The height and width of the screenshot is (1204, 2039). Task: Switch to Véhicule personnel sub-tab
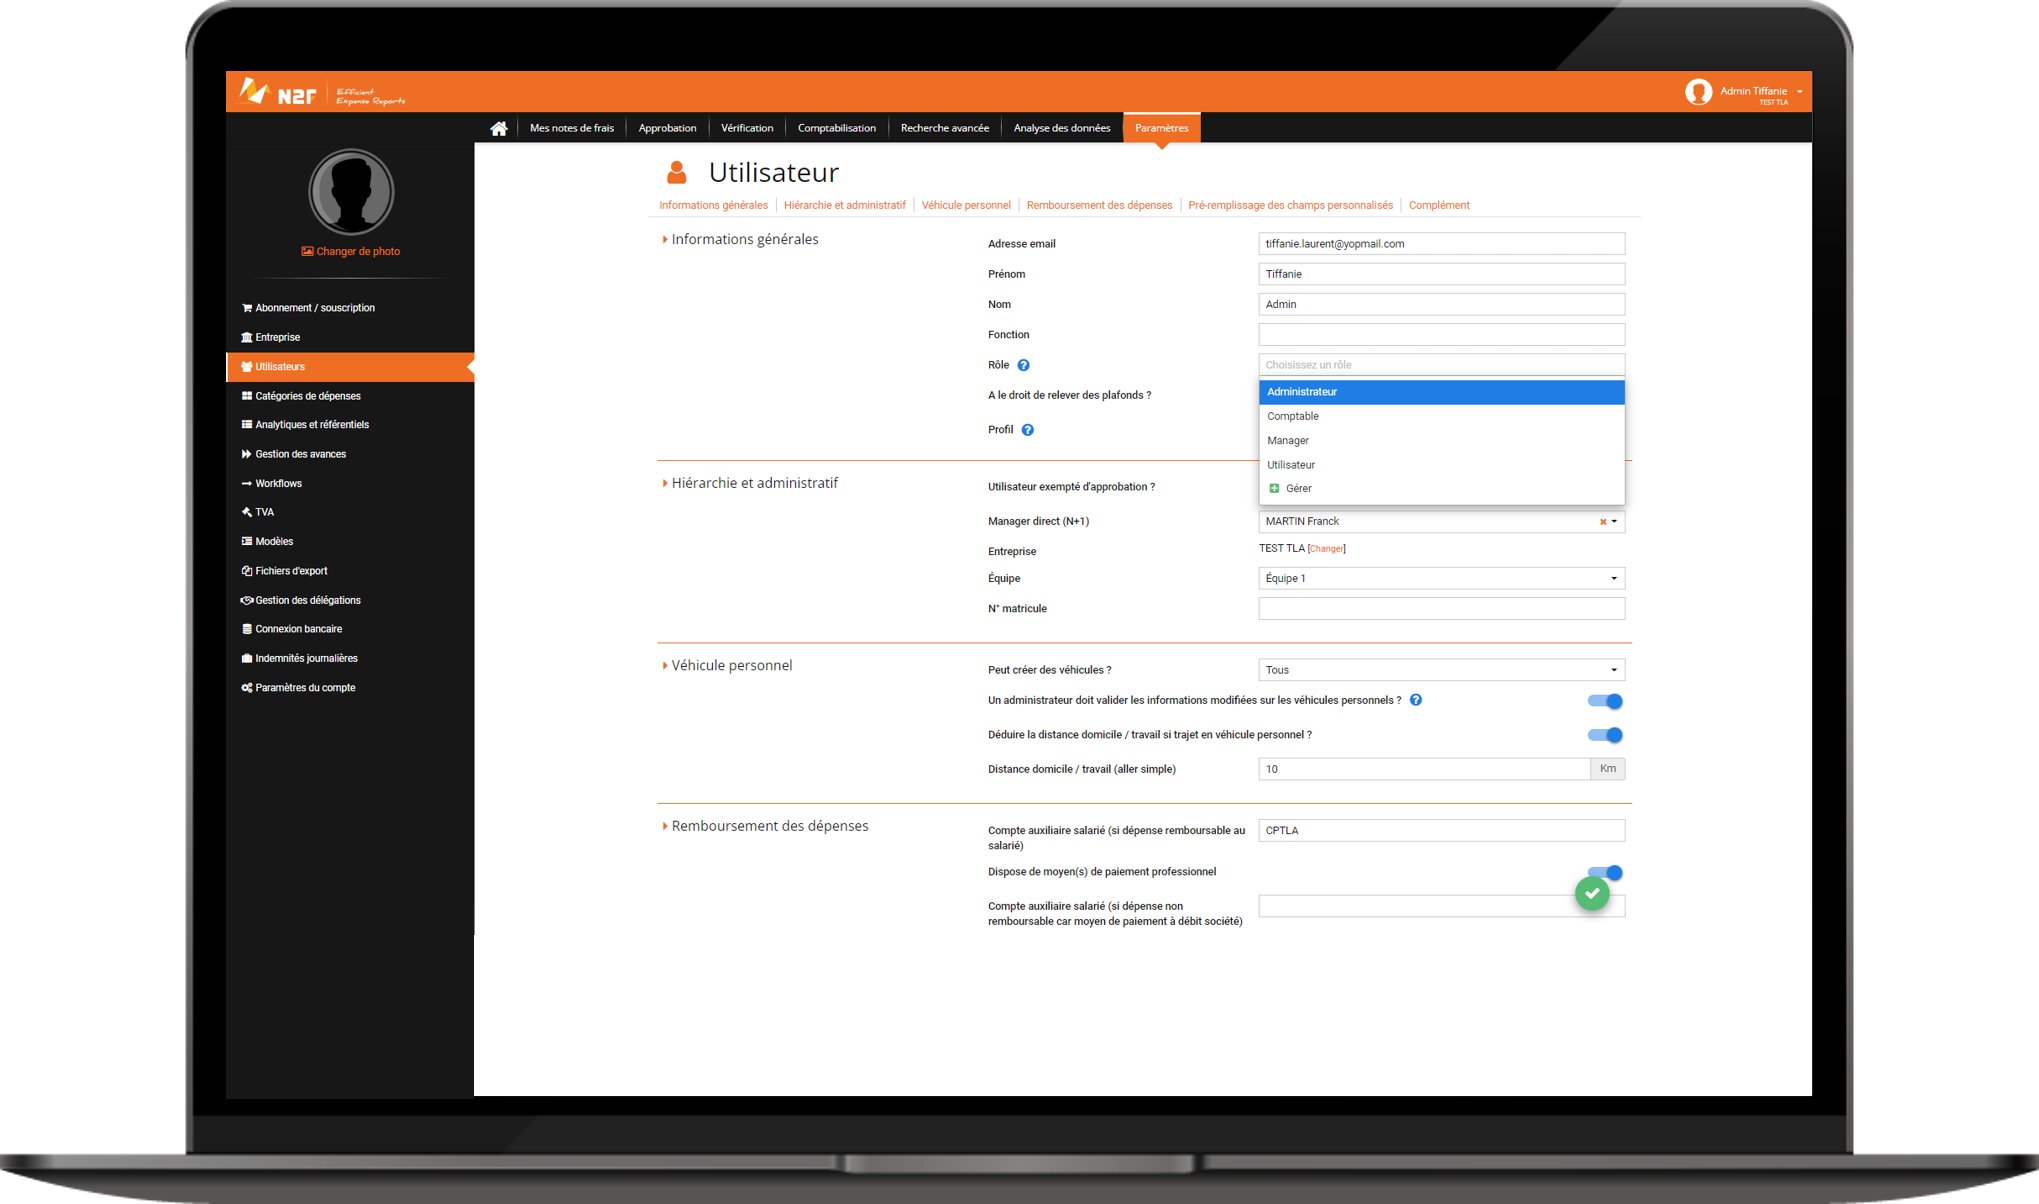(x=965, y=205)
